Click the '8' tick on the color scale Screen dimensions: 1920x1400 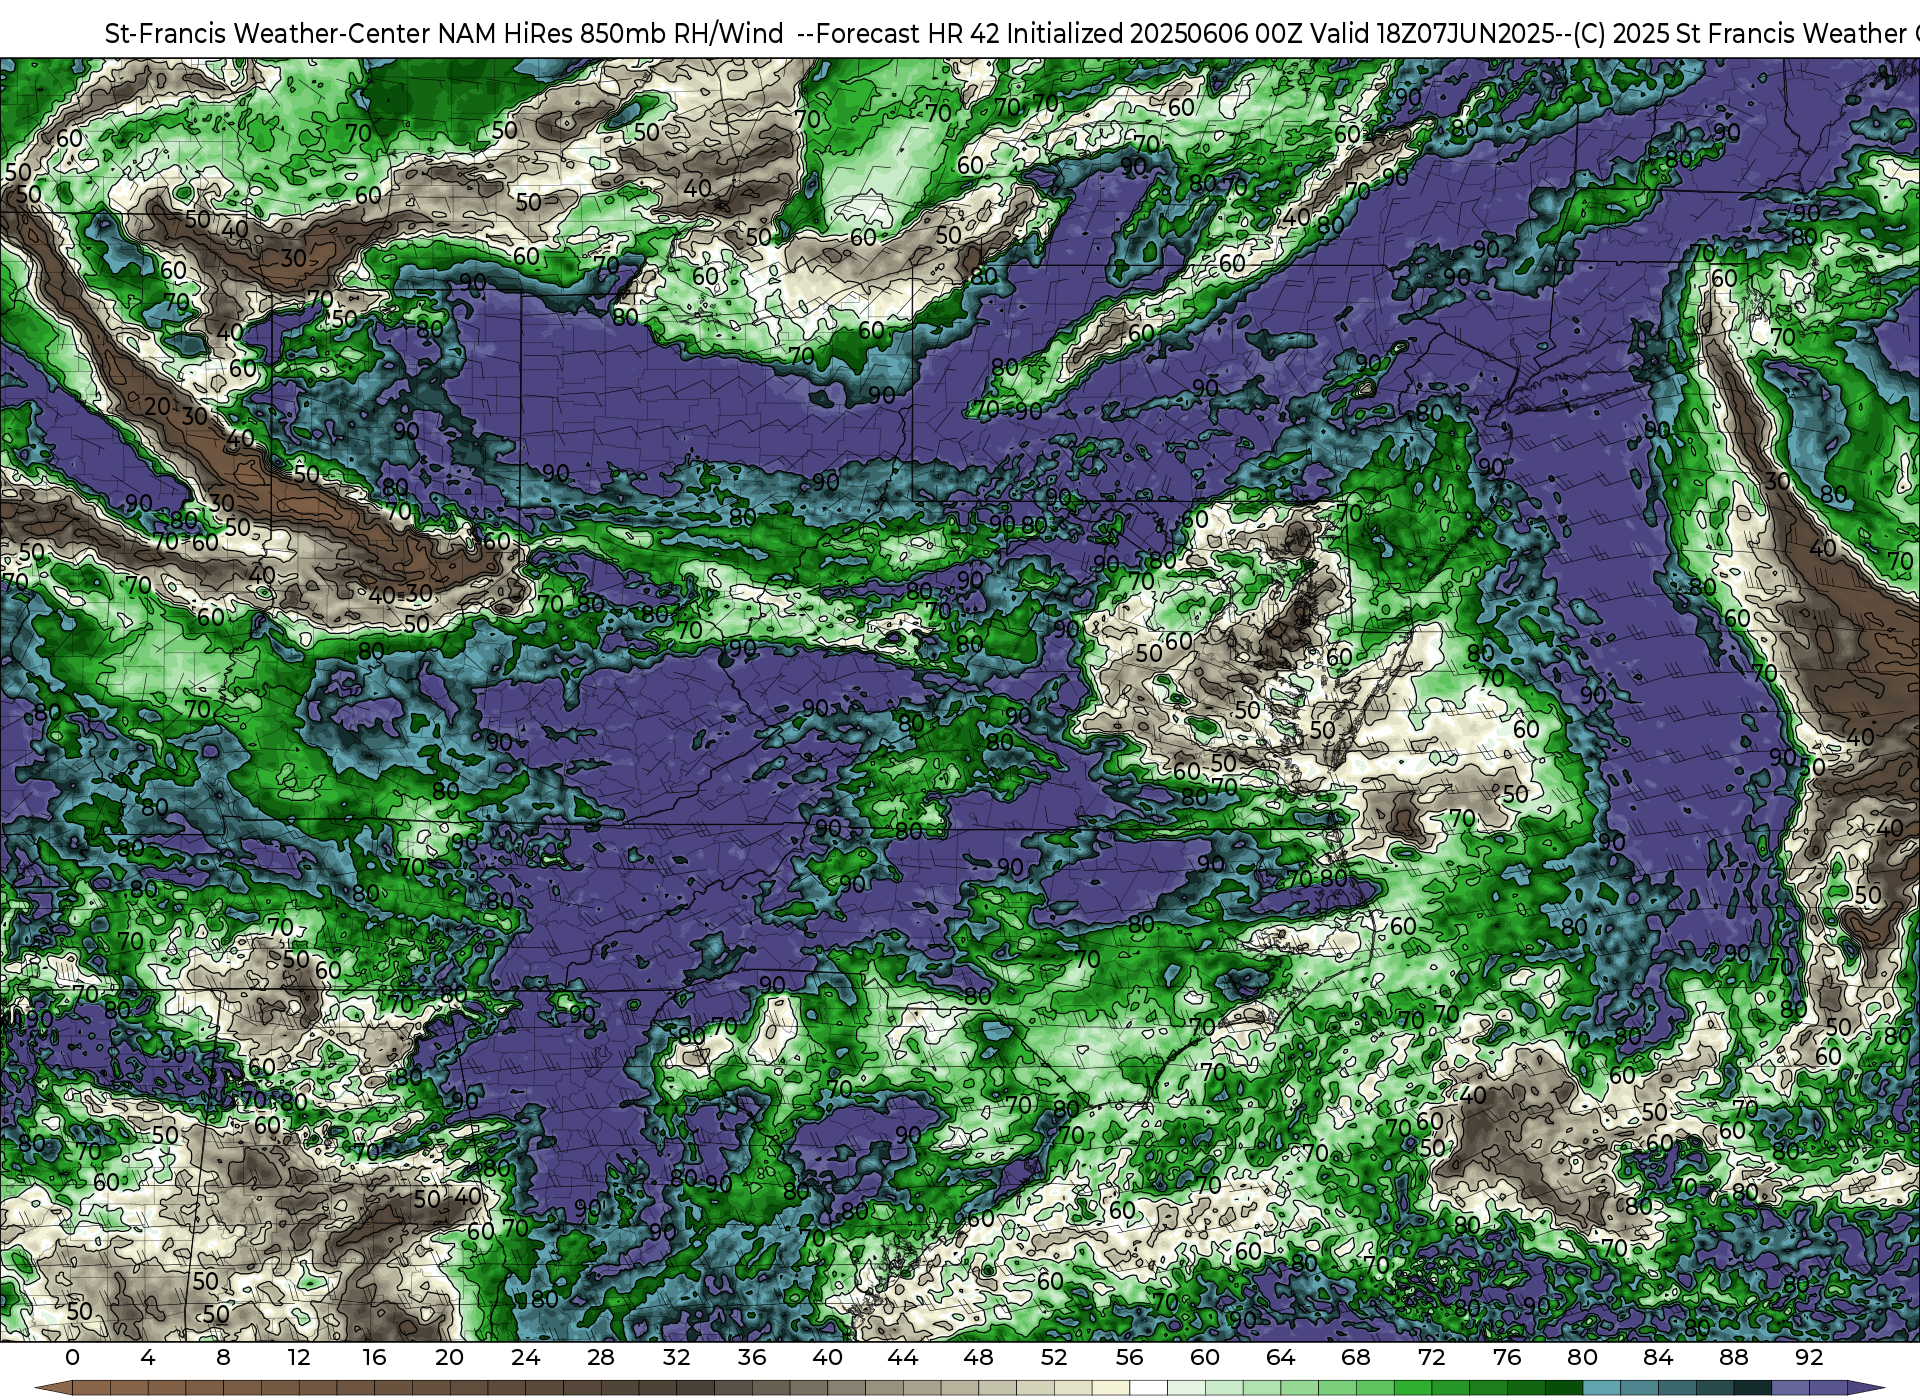pos(223,1357)
